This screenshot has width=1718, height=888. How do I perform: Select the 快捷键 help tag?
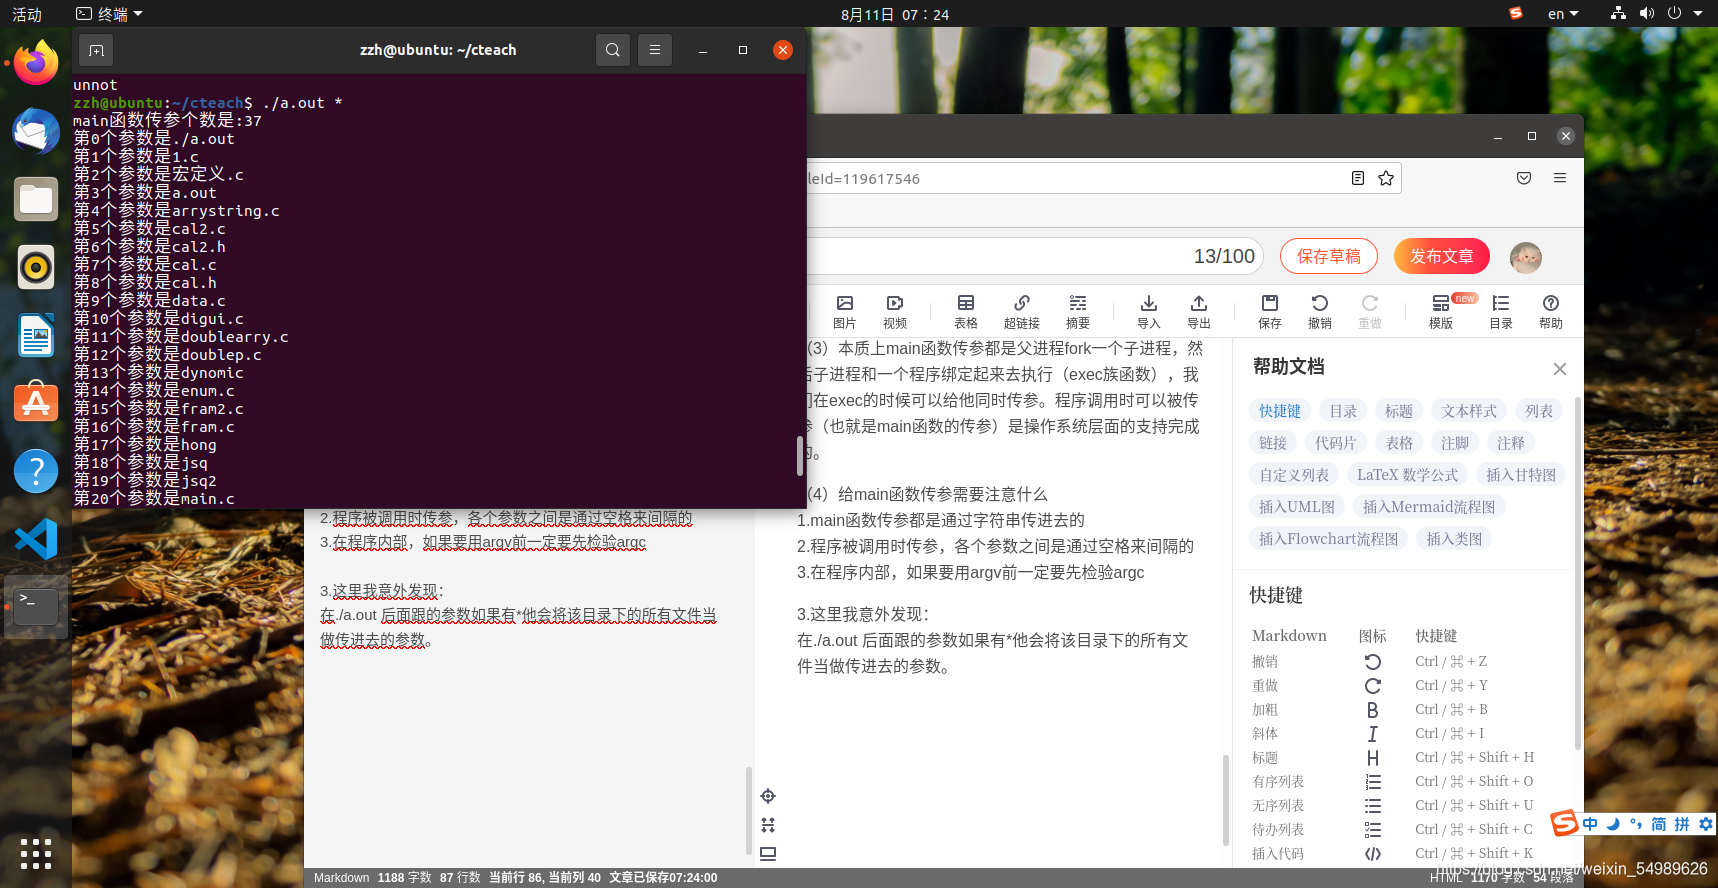(x=1280, y=411)
